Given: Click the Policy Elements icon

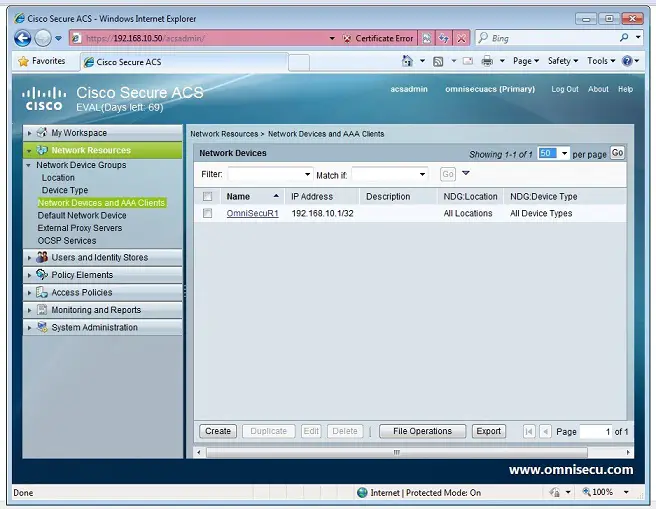Looking at the screenshot, I should point(42,274).
